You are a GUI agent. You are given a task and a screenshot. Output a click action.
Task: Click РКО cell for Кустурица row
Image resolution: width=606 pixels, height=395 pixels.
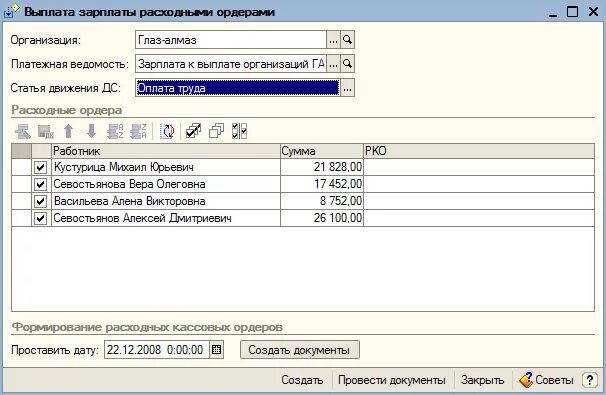[479, 167]
